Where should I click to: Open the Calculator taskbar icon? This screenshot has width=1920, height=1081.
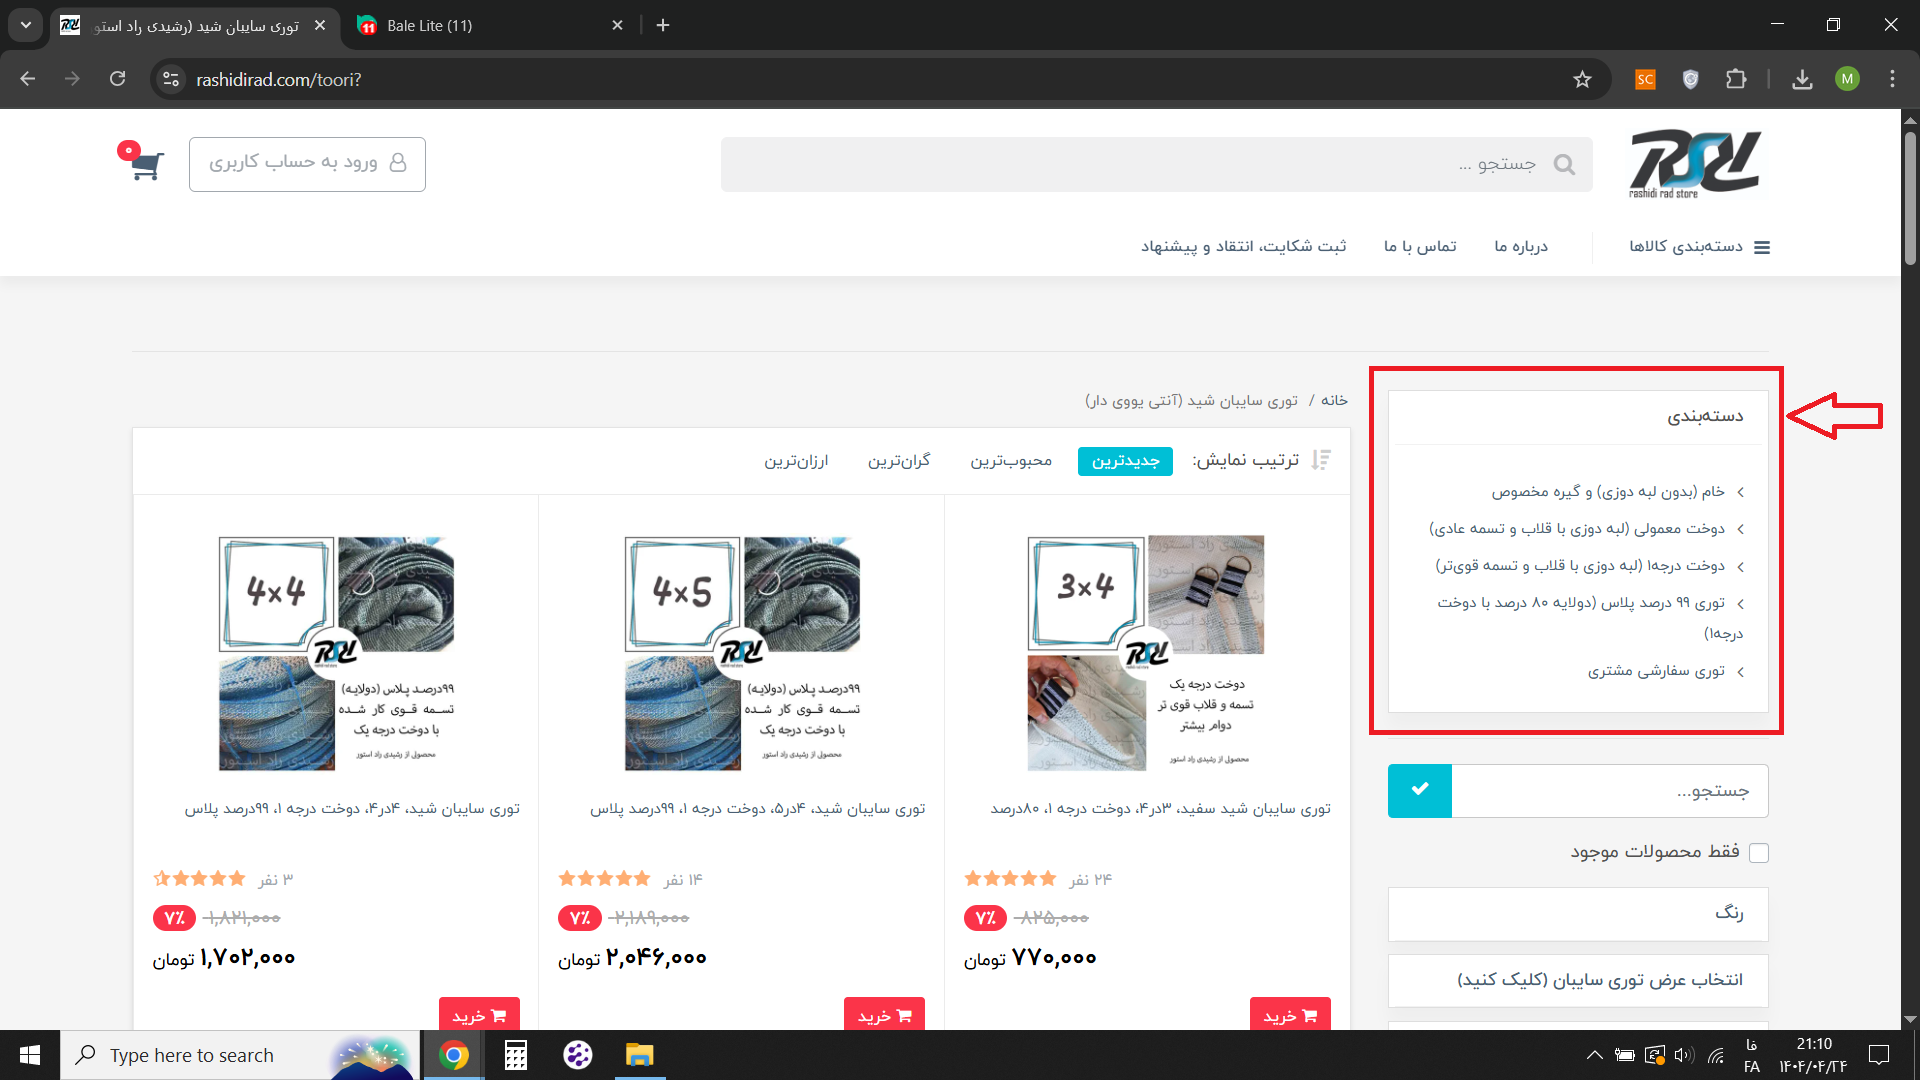516,1055
